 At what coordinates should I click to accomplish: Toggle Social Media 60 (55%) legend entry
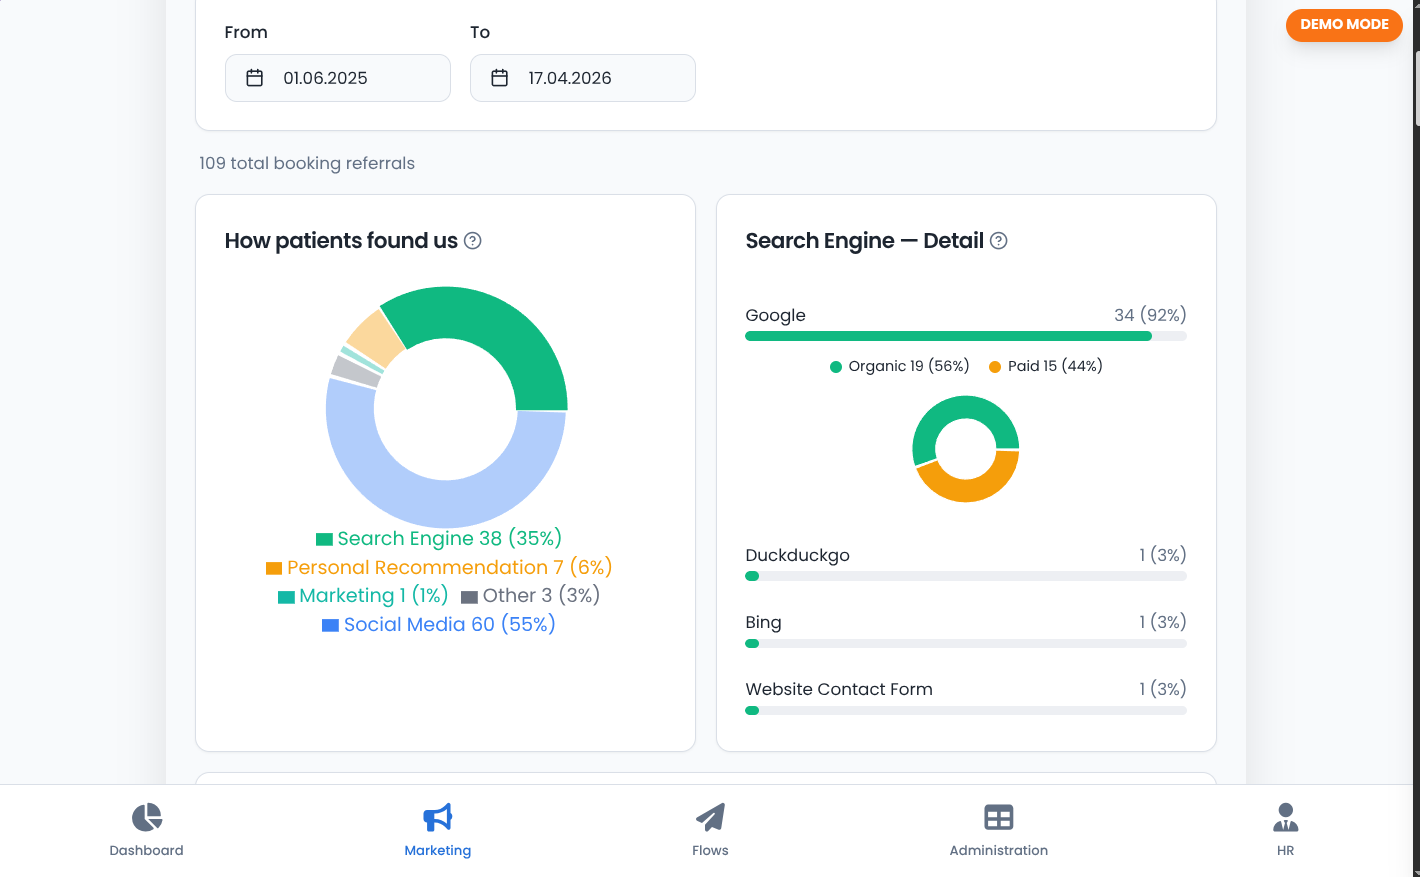(439, 625)
